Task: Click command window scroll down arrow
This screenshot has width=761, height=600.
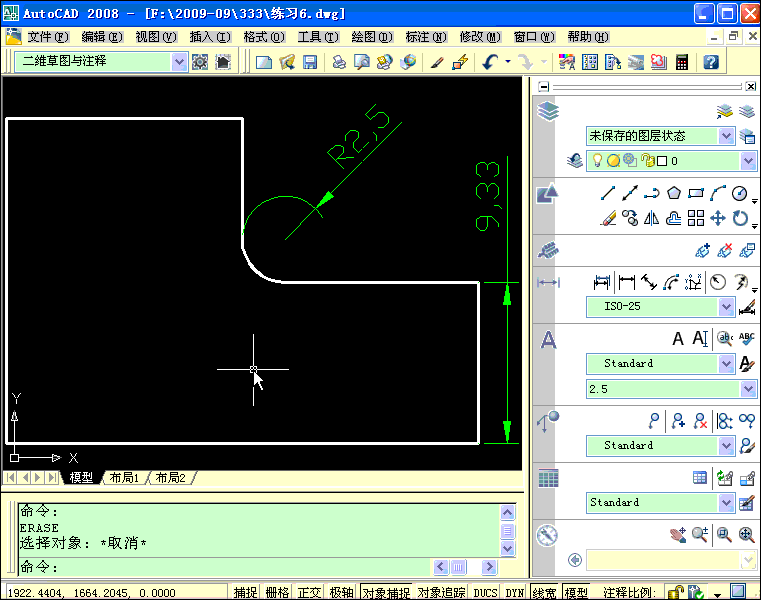Action: coord(507,549)
